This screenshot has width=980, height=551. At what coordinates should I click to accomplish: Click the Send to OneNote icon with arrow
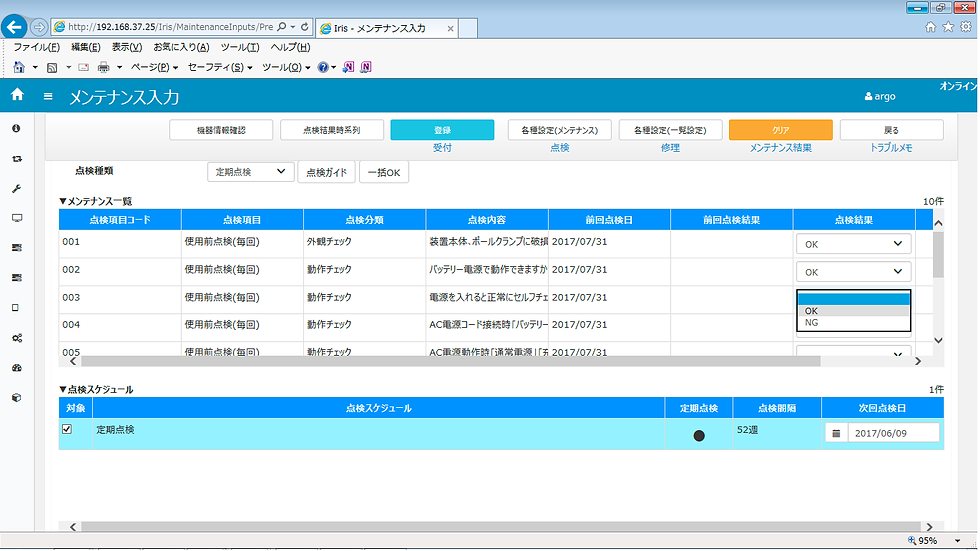click(348, 67)
